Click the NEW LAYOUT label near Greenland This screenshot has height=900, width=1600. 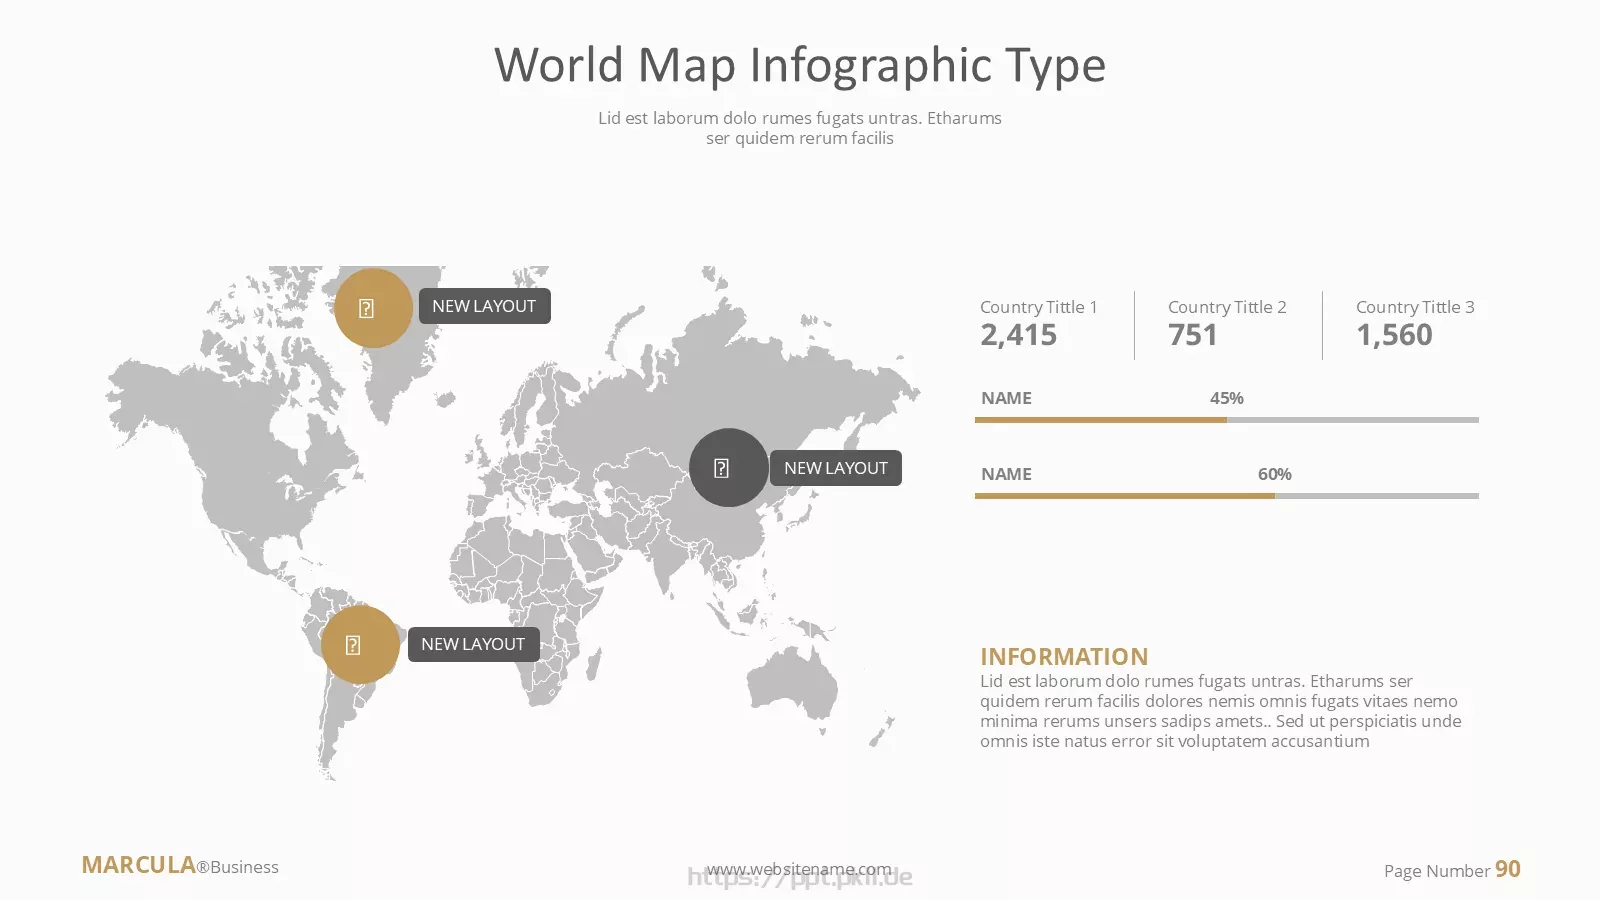[x=484, y=306]
